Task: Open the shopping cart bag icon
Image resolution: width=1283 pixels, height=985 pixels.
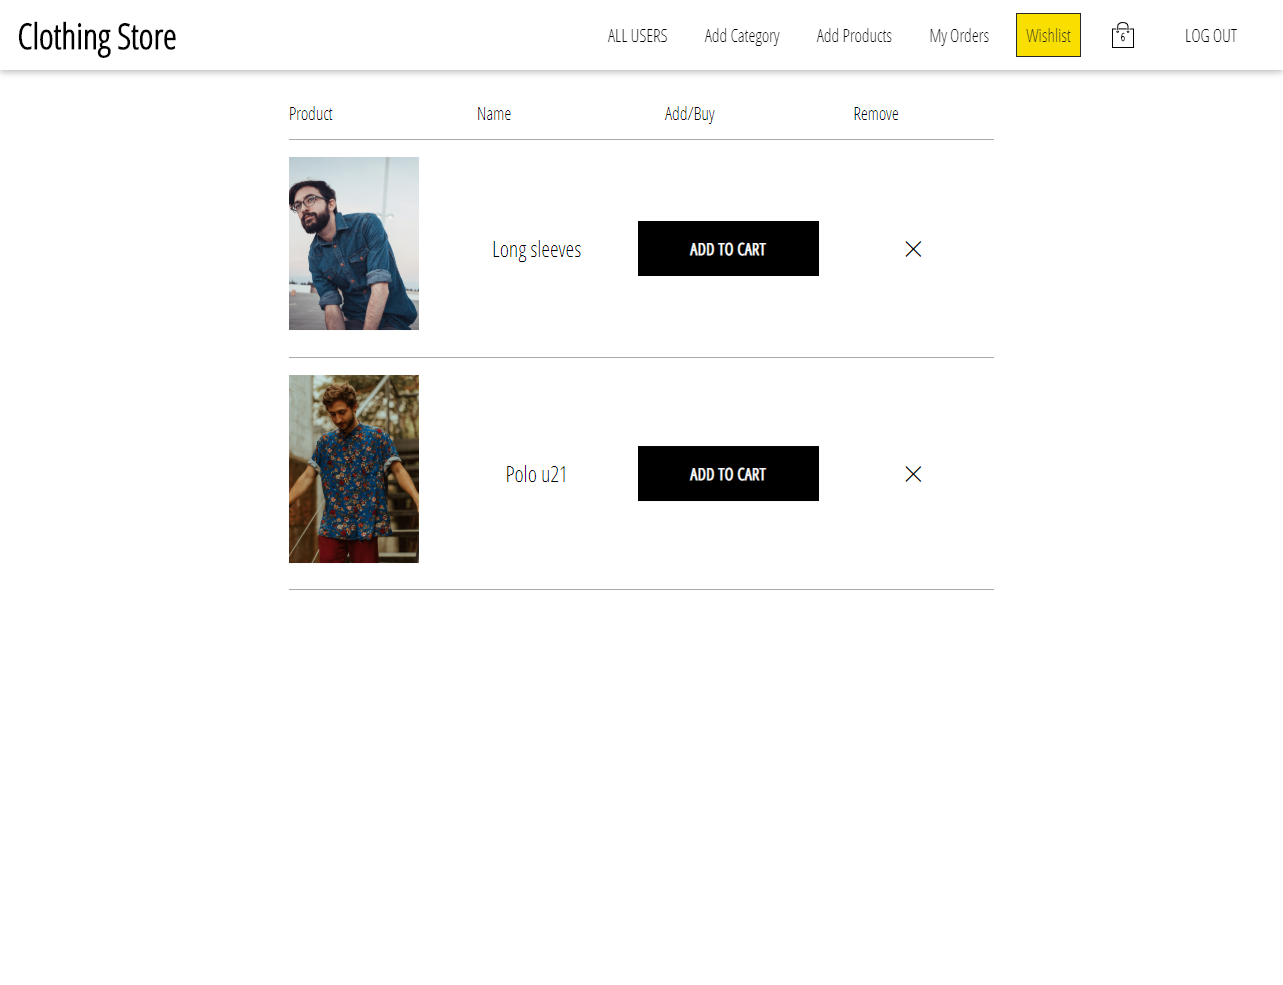Action: click(1122, 35)
